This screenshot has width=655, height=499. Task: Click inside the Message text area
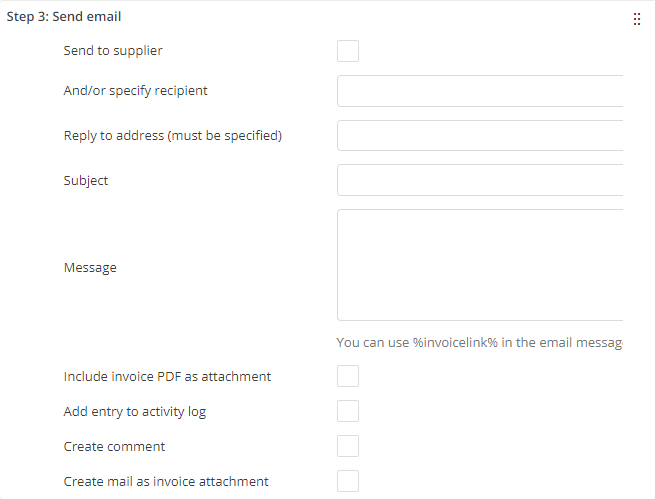pos(480,265)
